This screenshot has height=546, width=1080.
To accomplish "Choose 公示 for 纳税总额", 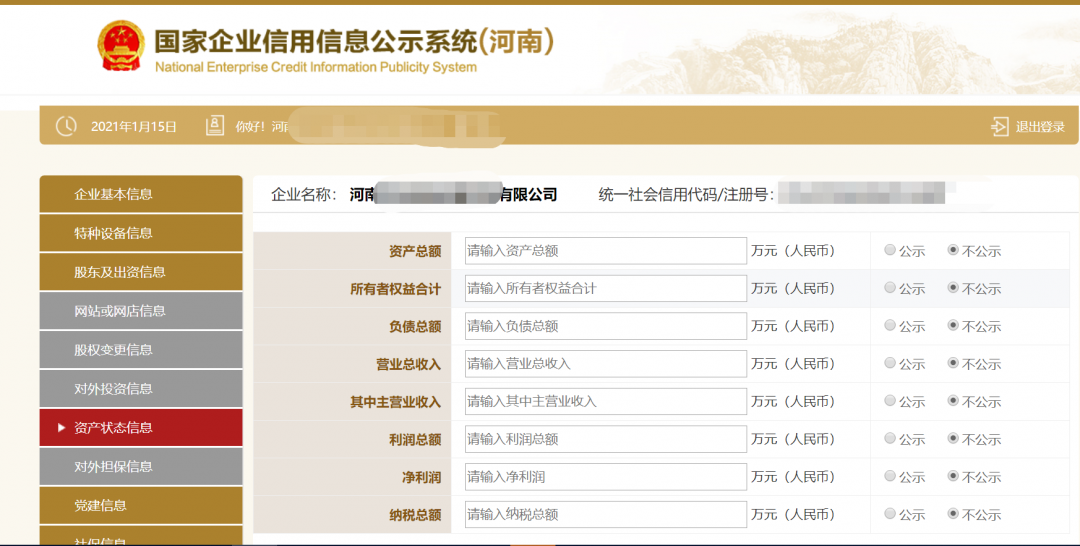I will pyautogui.click(x=890, y=514).
